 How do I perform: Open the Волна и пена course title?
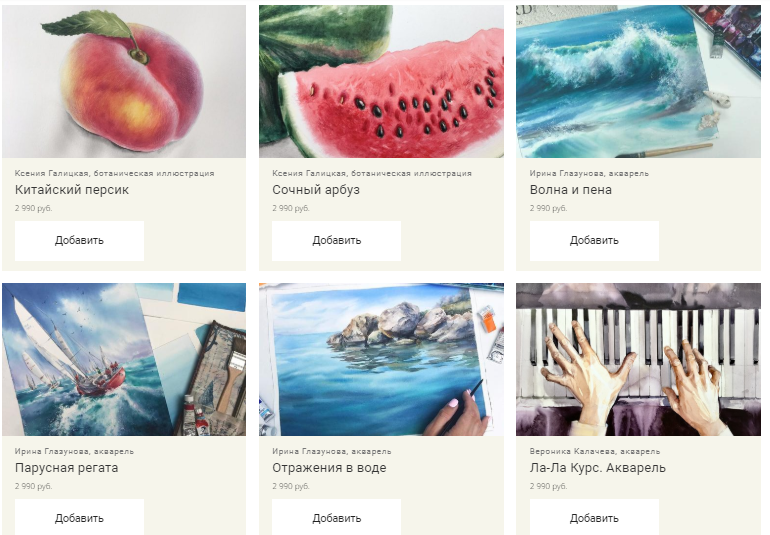571,190
